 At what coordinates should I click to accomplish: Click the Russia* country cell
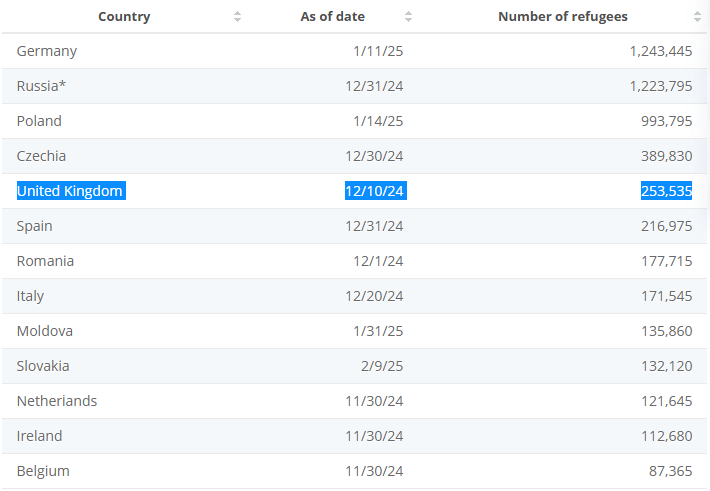(x=42, y=86)
